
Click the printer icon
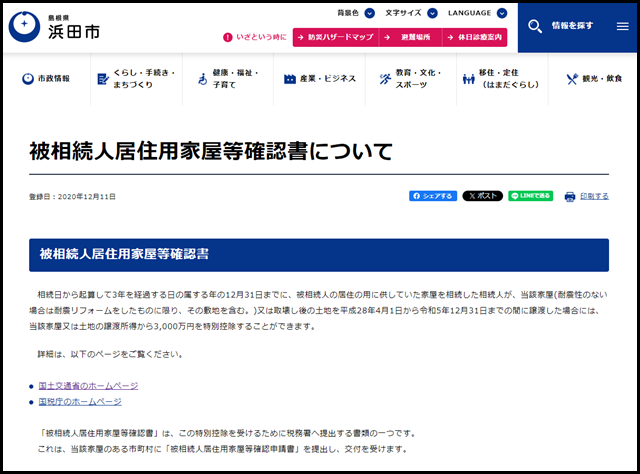click(x=570, y=197)
